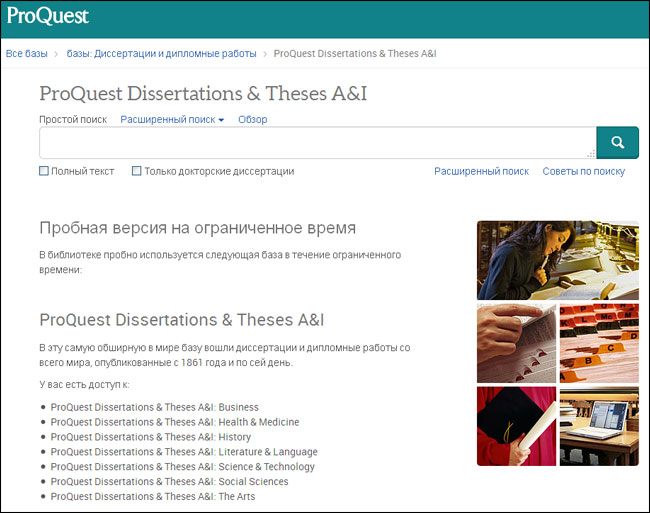
Task: Open Советы по поиску link
Action: pyautogui.click(x=583, y=171)
